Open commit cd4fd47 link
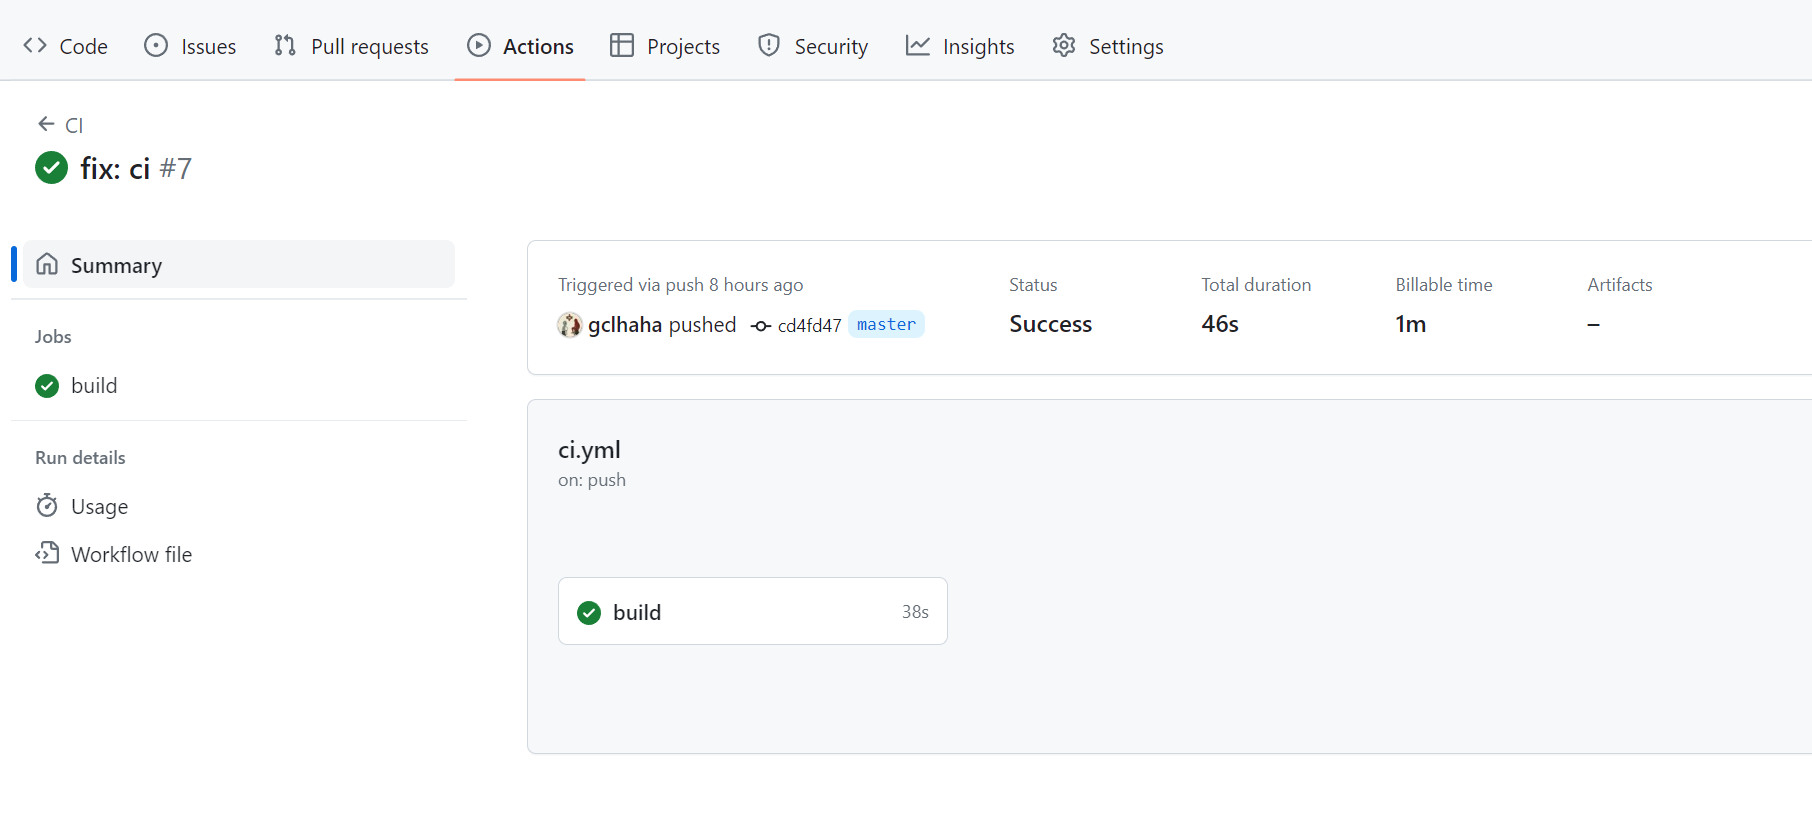 [809, 326]
